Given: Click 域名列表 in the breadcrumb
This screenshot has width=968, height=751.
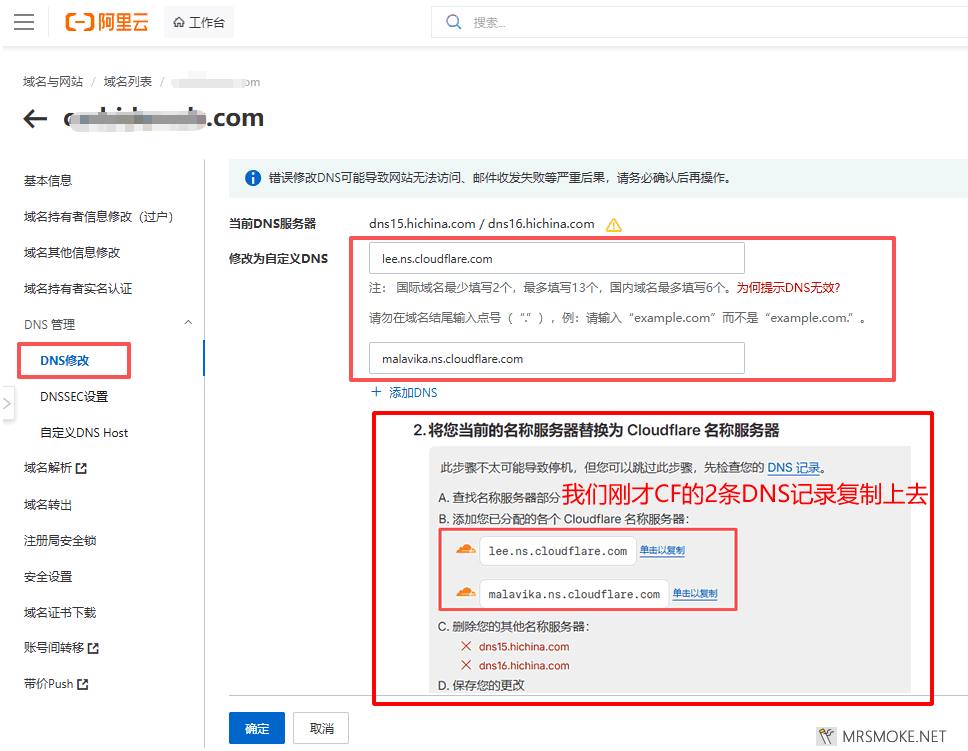Looking at the screenshot, I should click(128, 82).
